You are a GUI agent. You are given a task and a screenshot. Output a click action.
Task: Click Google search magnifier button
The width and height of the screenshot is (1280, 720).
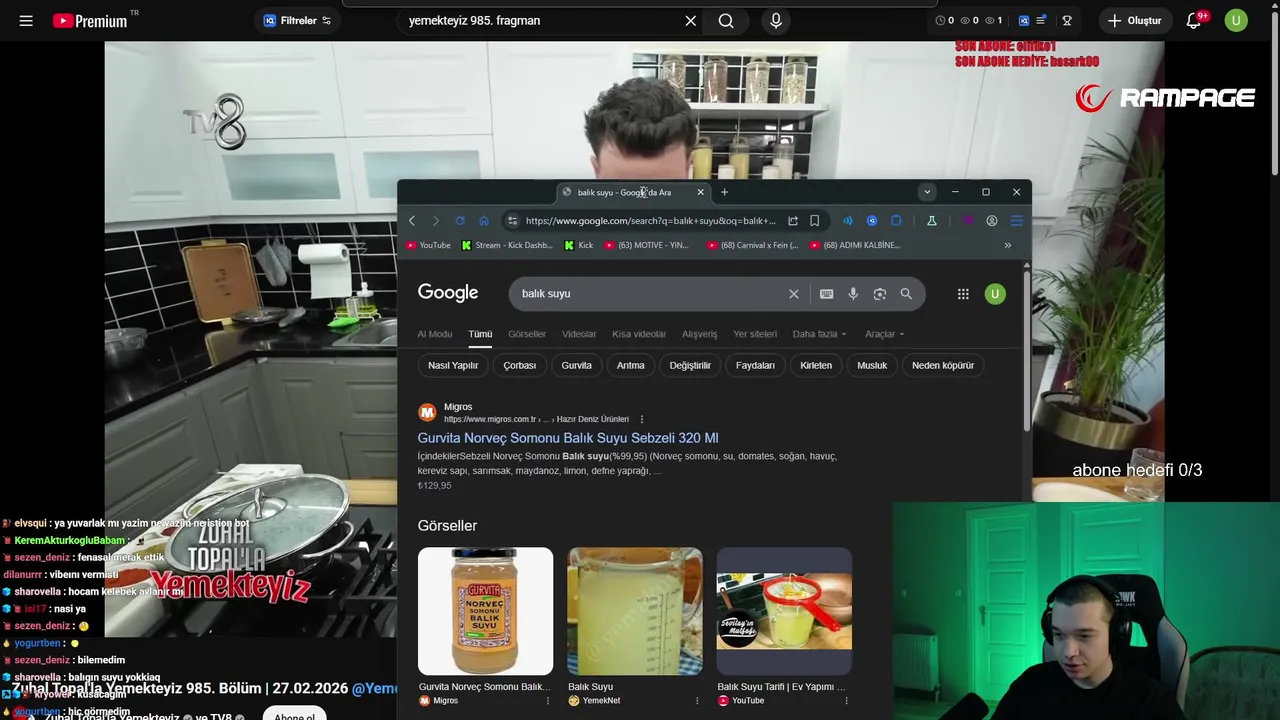pos(906,294)
